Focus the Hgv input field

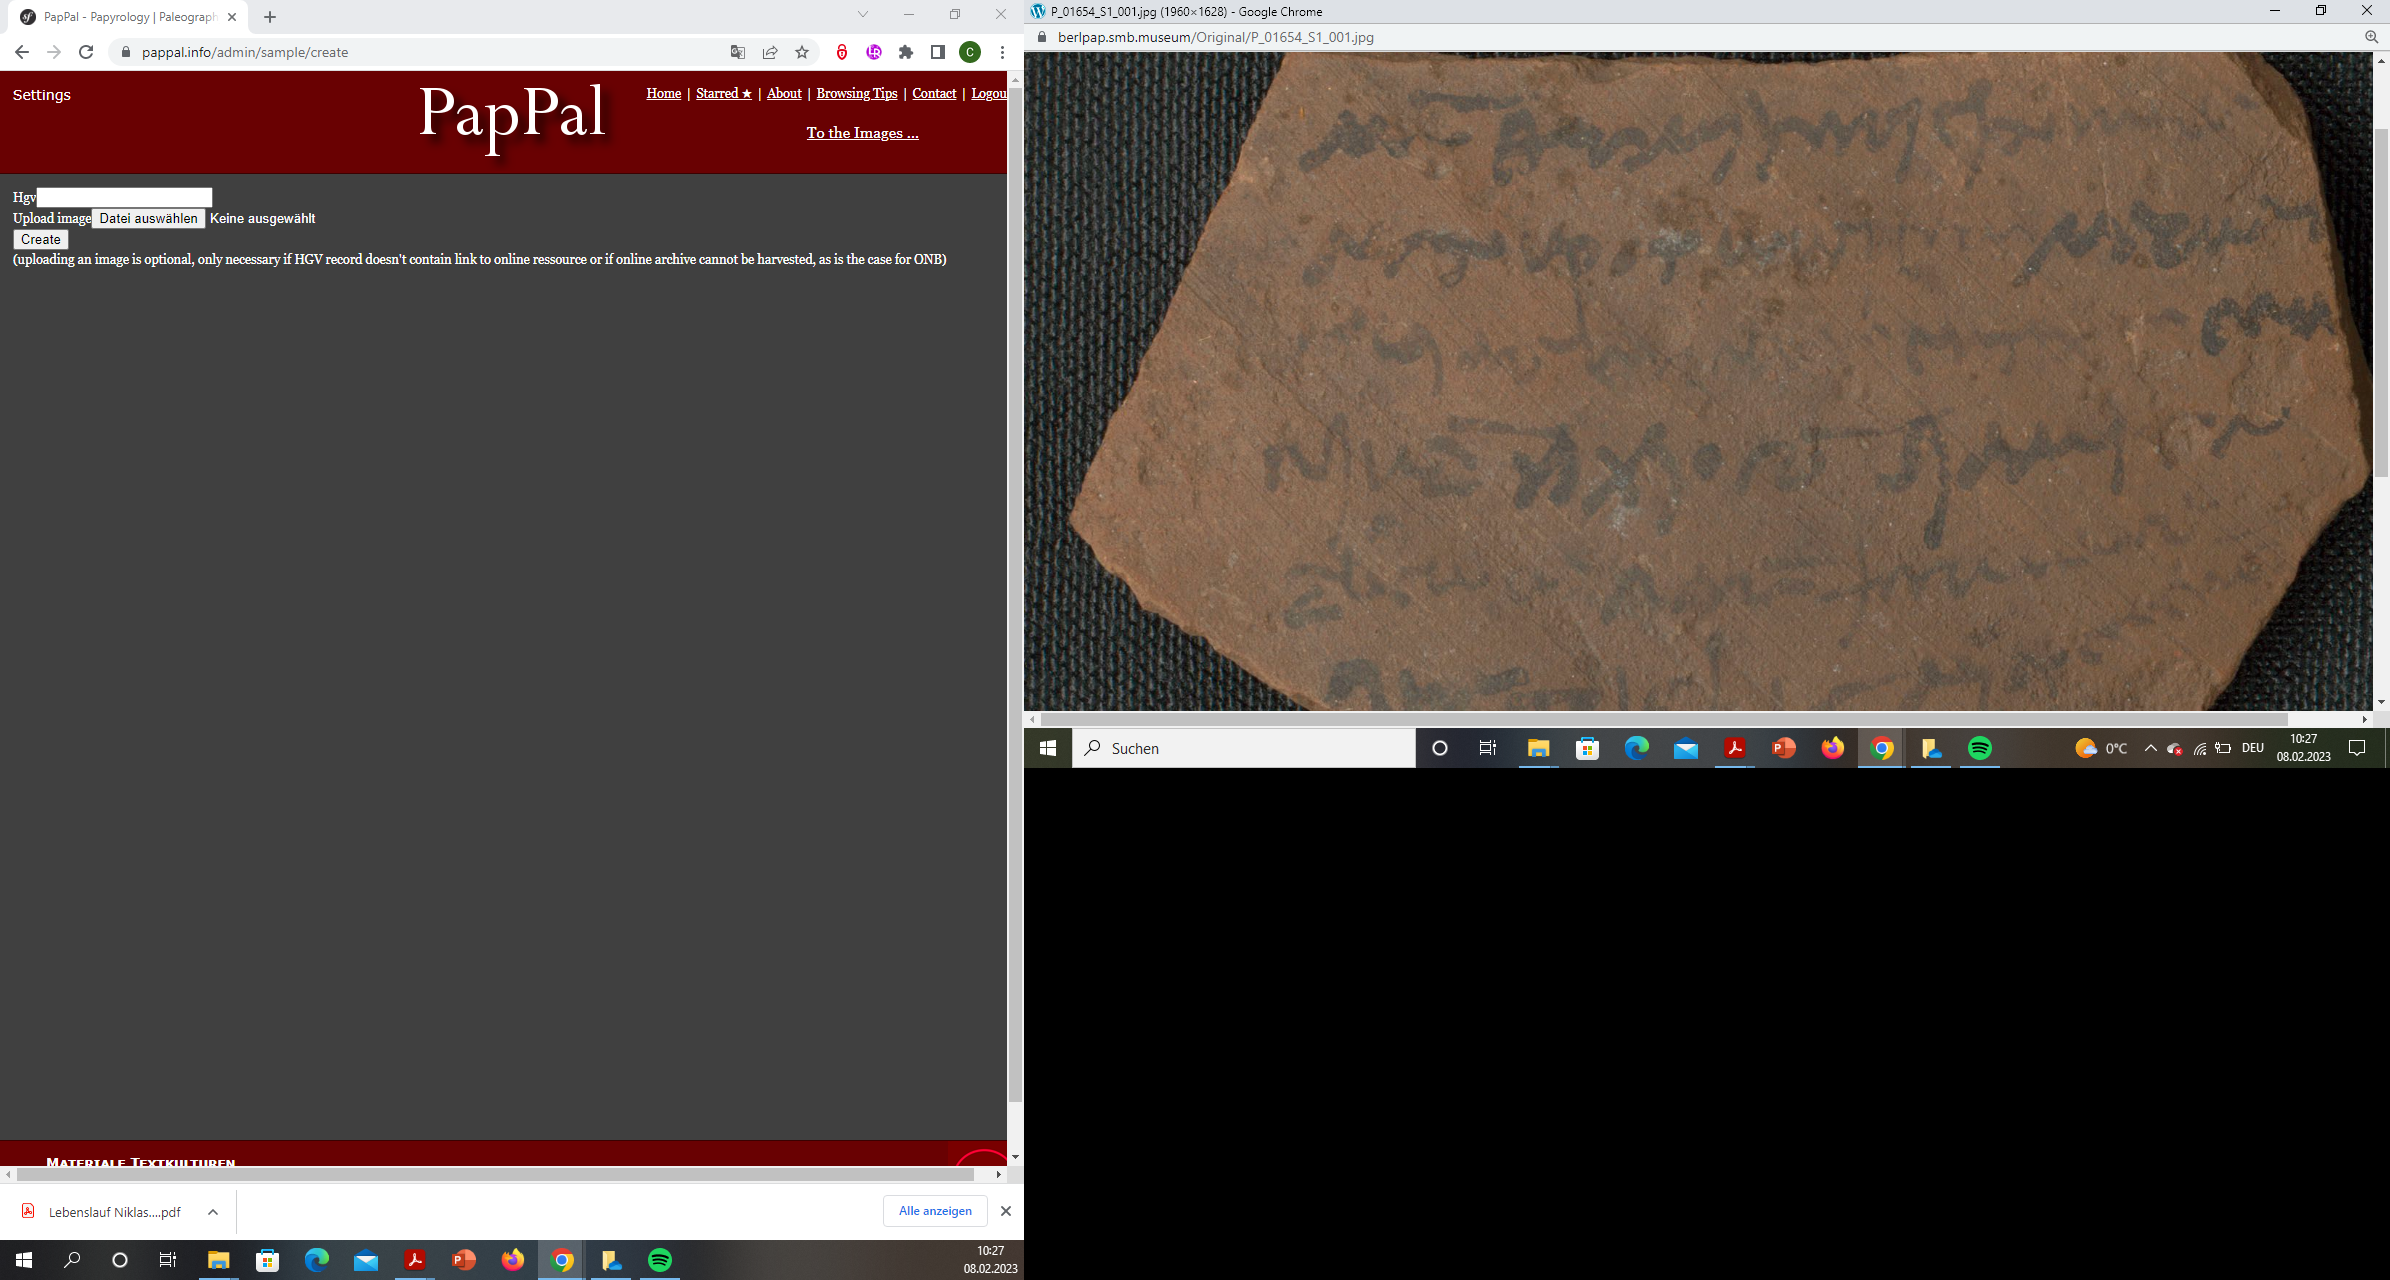click(124, 197)
